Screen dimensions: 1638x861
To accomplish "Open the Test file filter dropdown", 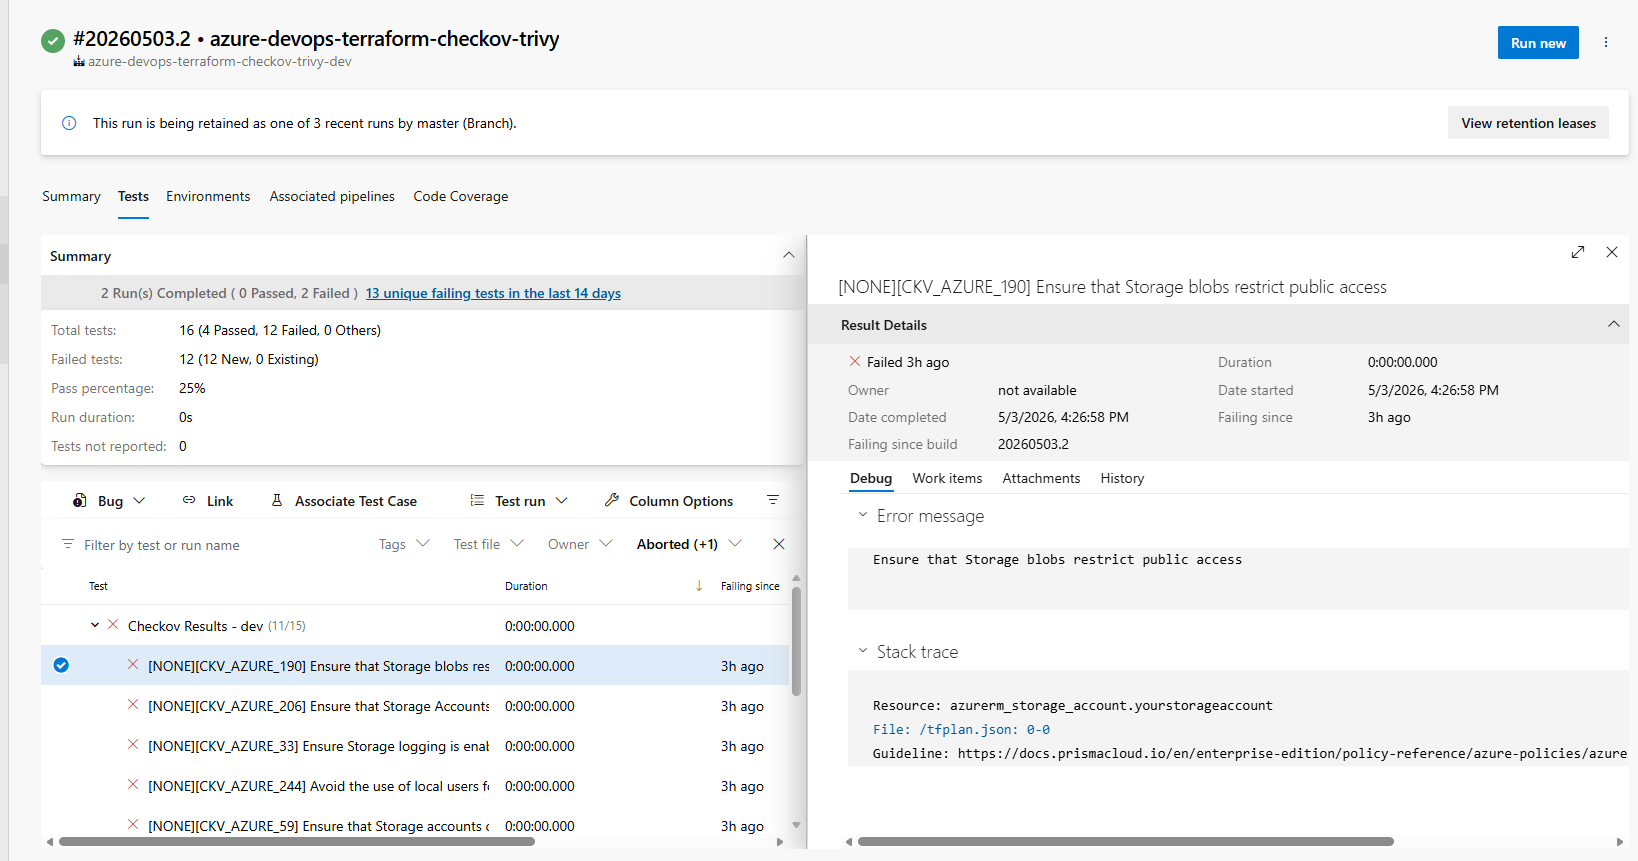I will point(488,544).
